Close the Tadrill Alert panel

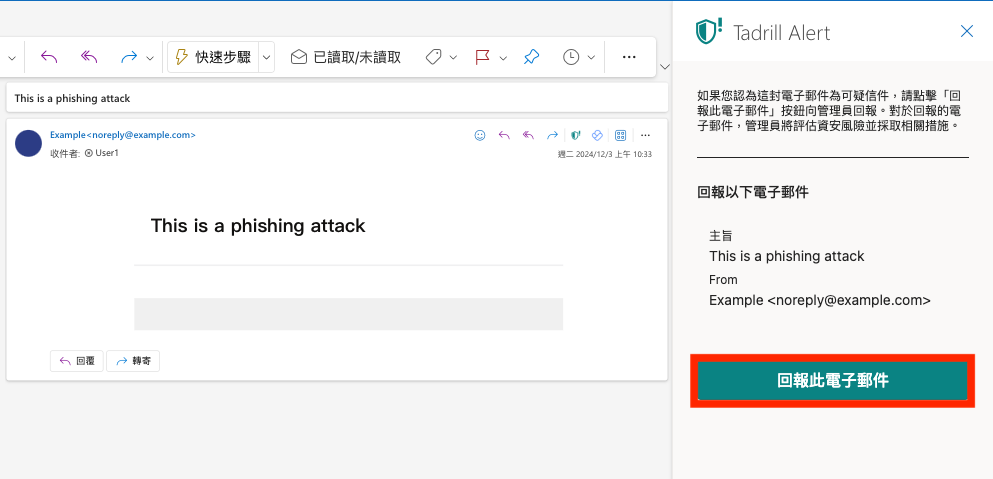(966, 31)
